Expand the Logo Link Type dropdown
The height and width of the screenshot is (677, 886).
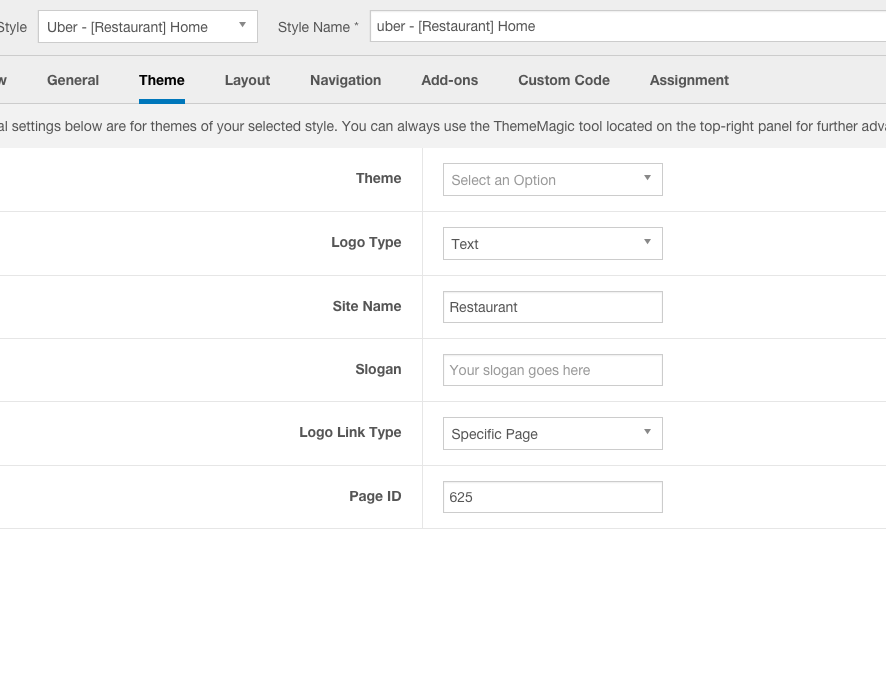pyautogui.click(x=552, y=434)
